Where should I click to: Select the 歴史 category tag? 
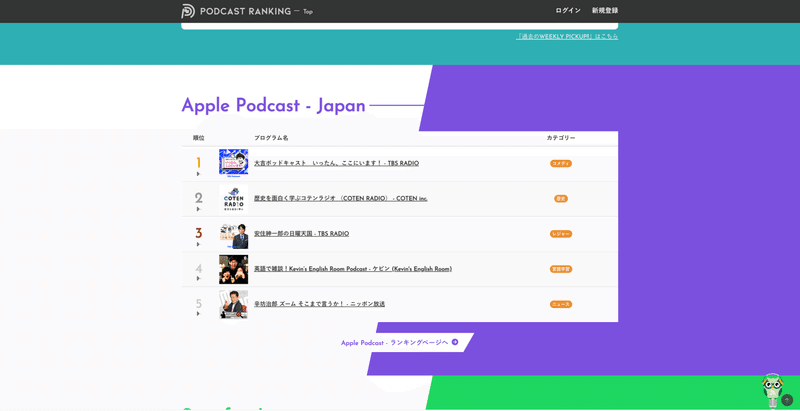[x=561, y=199]
